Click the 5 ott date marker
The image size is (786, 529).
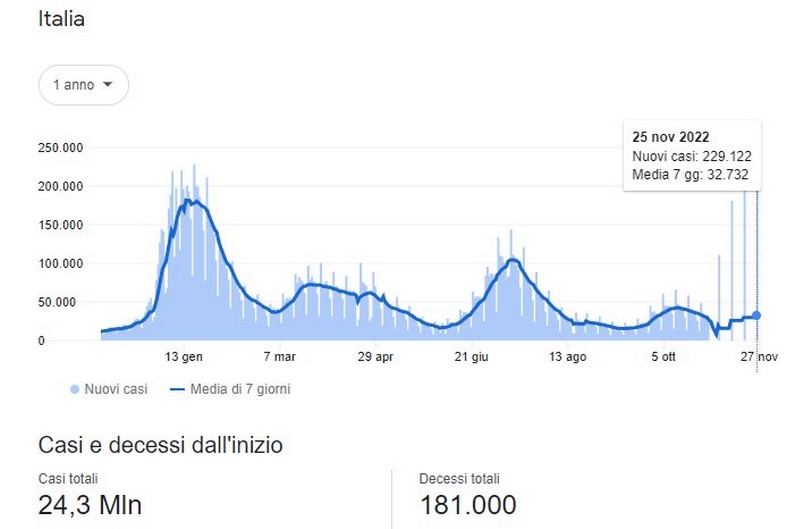tap(664, 357)
